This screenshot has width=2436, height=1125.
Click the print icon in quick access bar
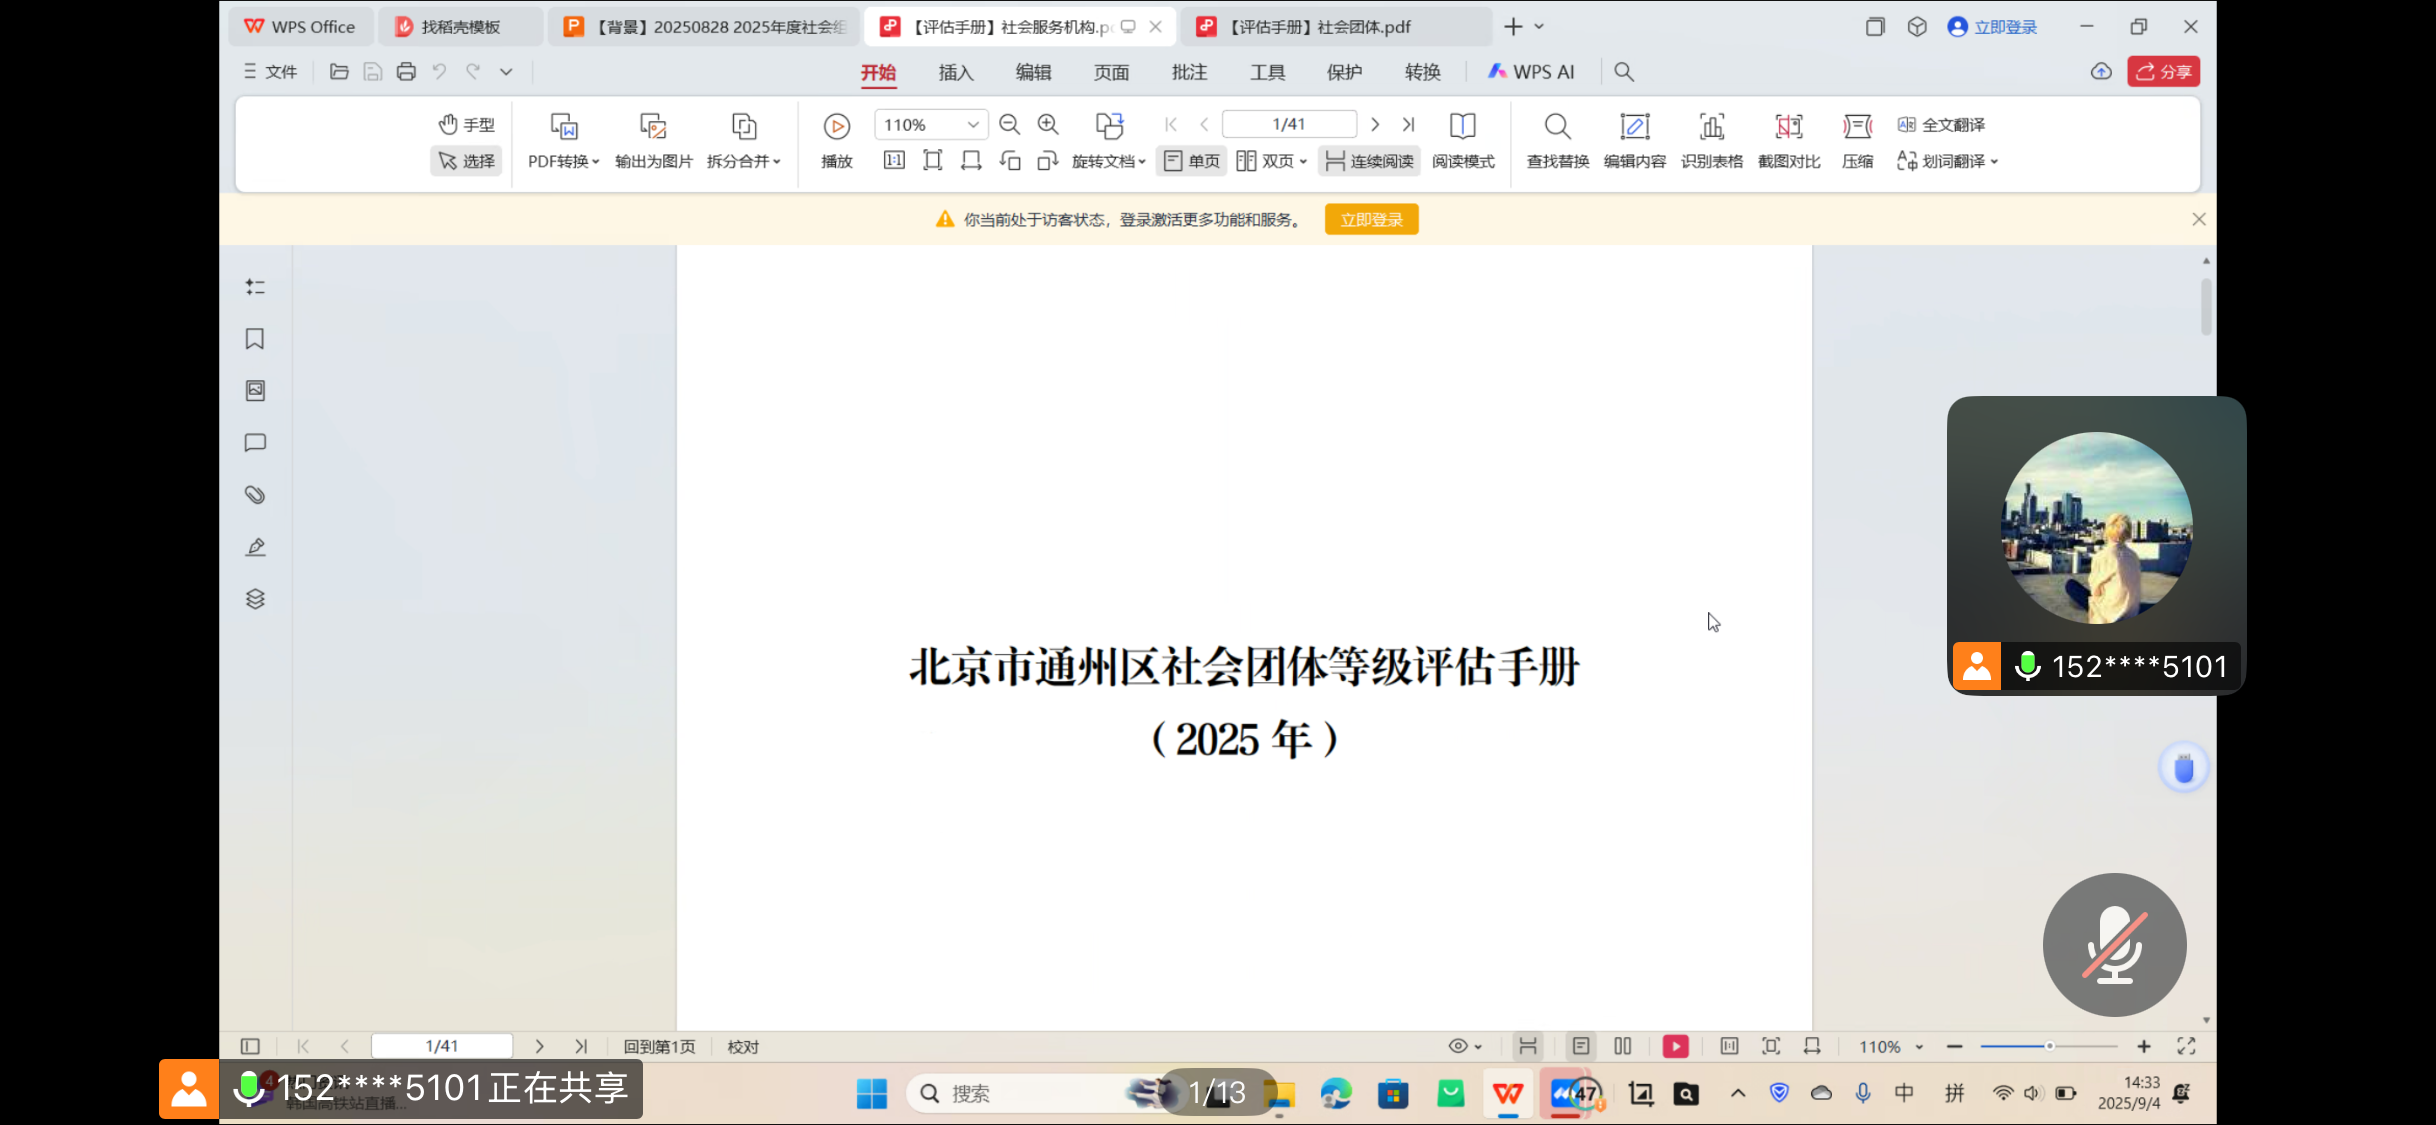point(406,72)
